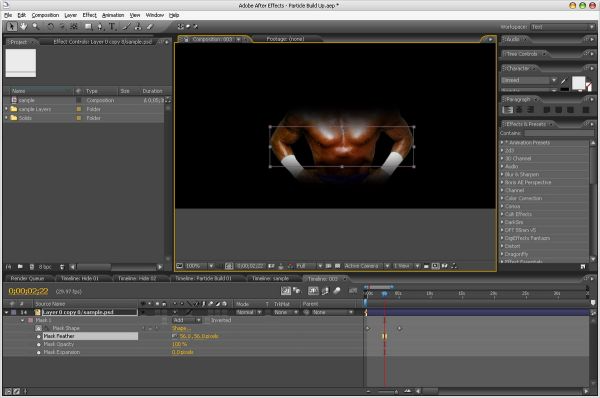Switch to Timeline: Particle Build 01 tab
The image size is (600, 398).
point(203,279)
